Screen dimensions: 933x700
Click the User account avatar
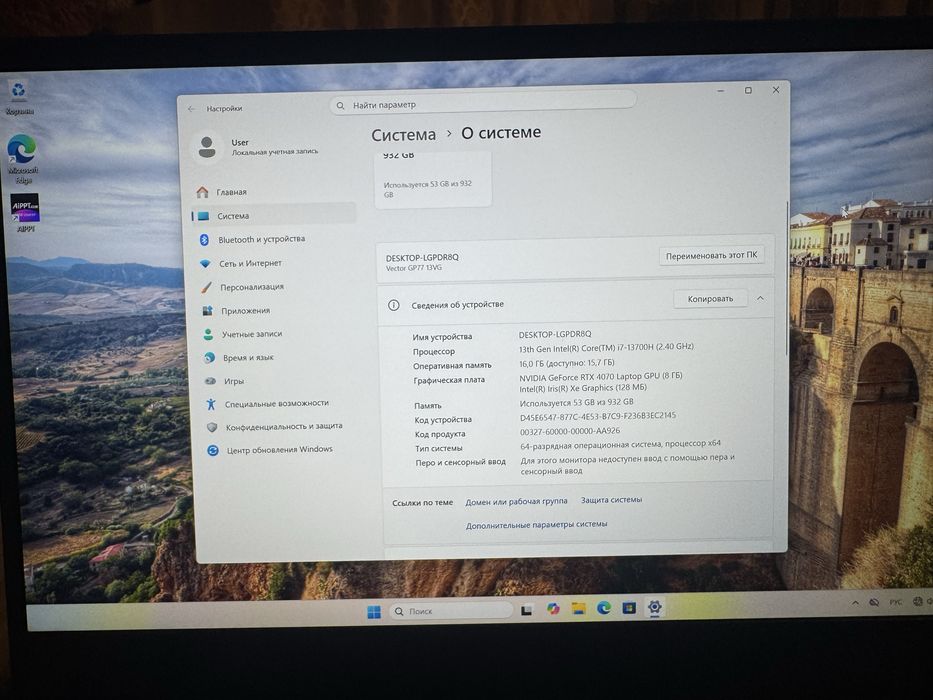tap(207, 146)
